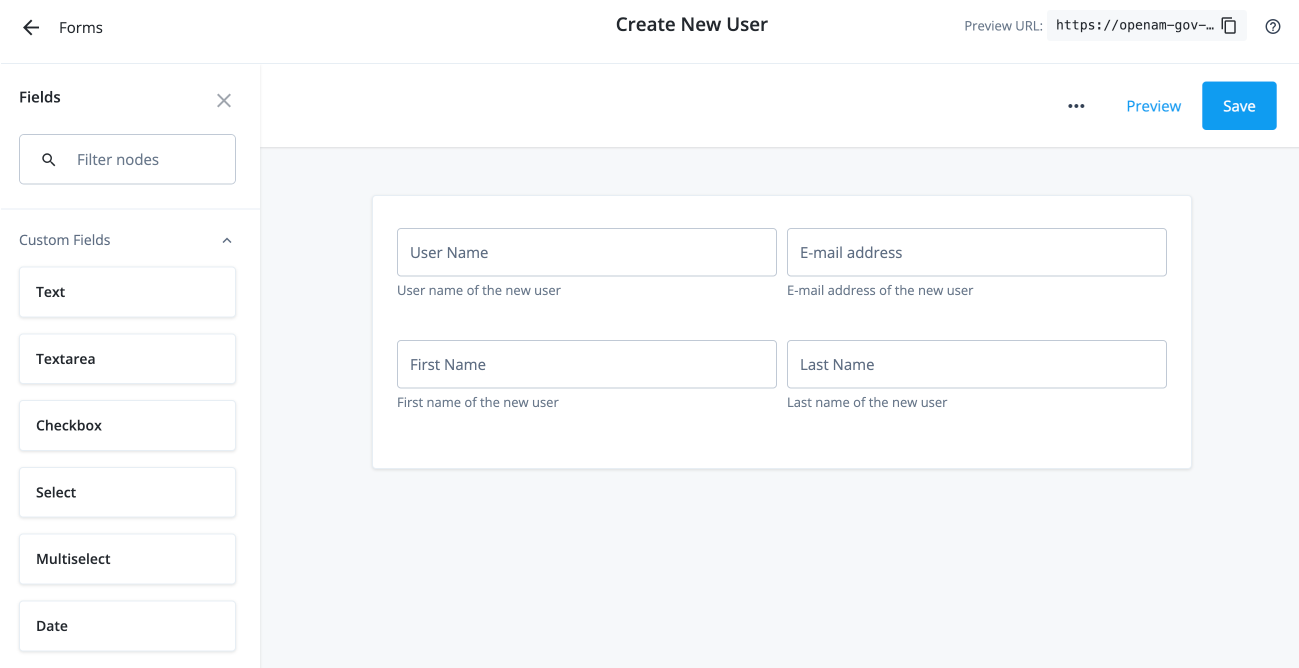The height and width of the screenshot is (668, 1299).
Task: Collapse the Custom Fields section
Action: click(226, 240)
